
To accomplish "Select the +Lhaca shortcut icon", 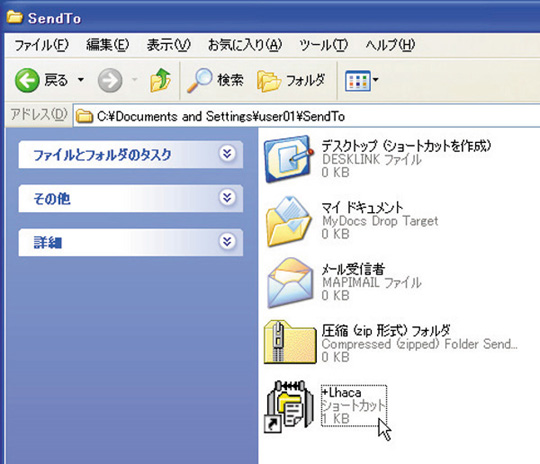I will point(289,406).
